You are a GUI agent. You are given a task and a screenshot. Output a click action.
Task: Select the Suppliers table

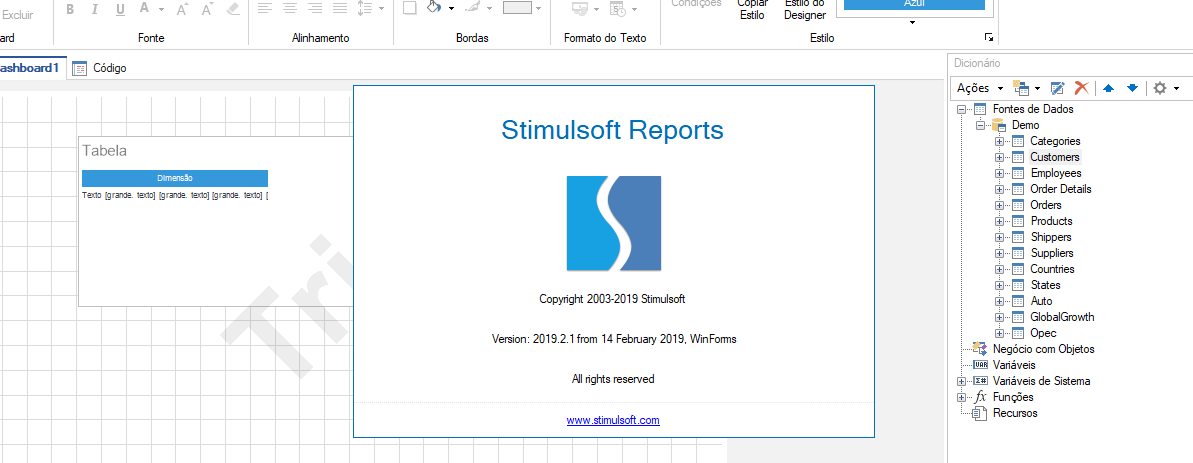point(1052,253)
